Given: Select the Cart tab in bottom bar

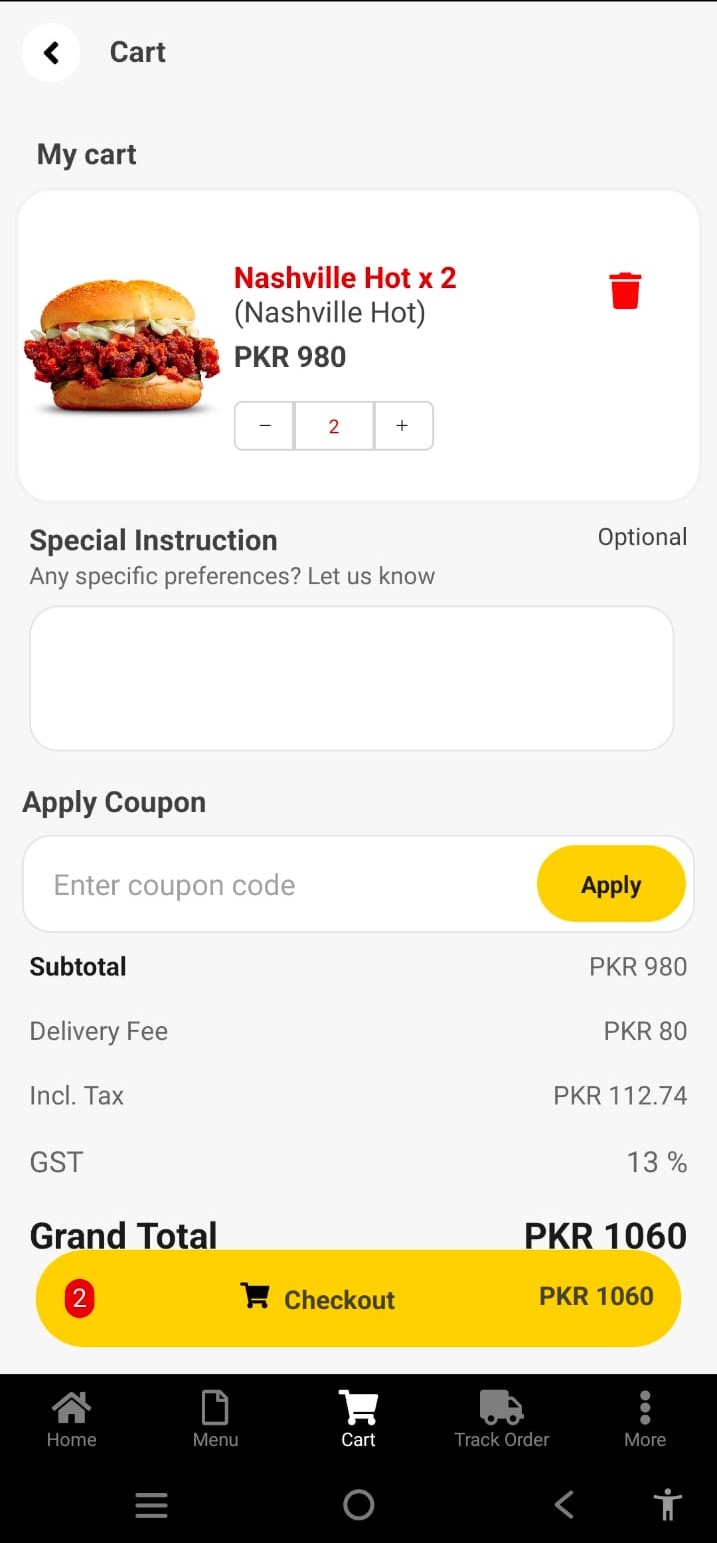Looking at the screenshot, I should (358, 1419).
